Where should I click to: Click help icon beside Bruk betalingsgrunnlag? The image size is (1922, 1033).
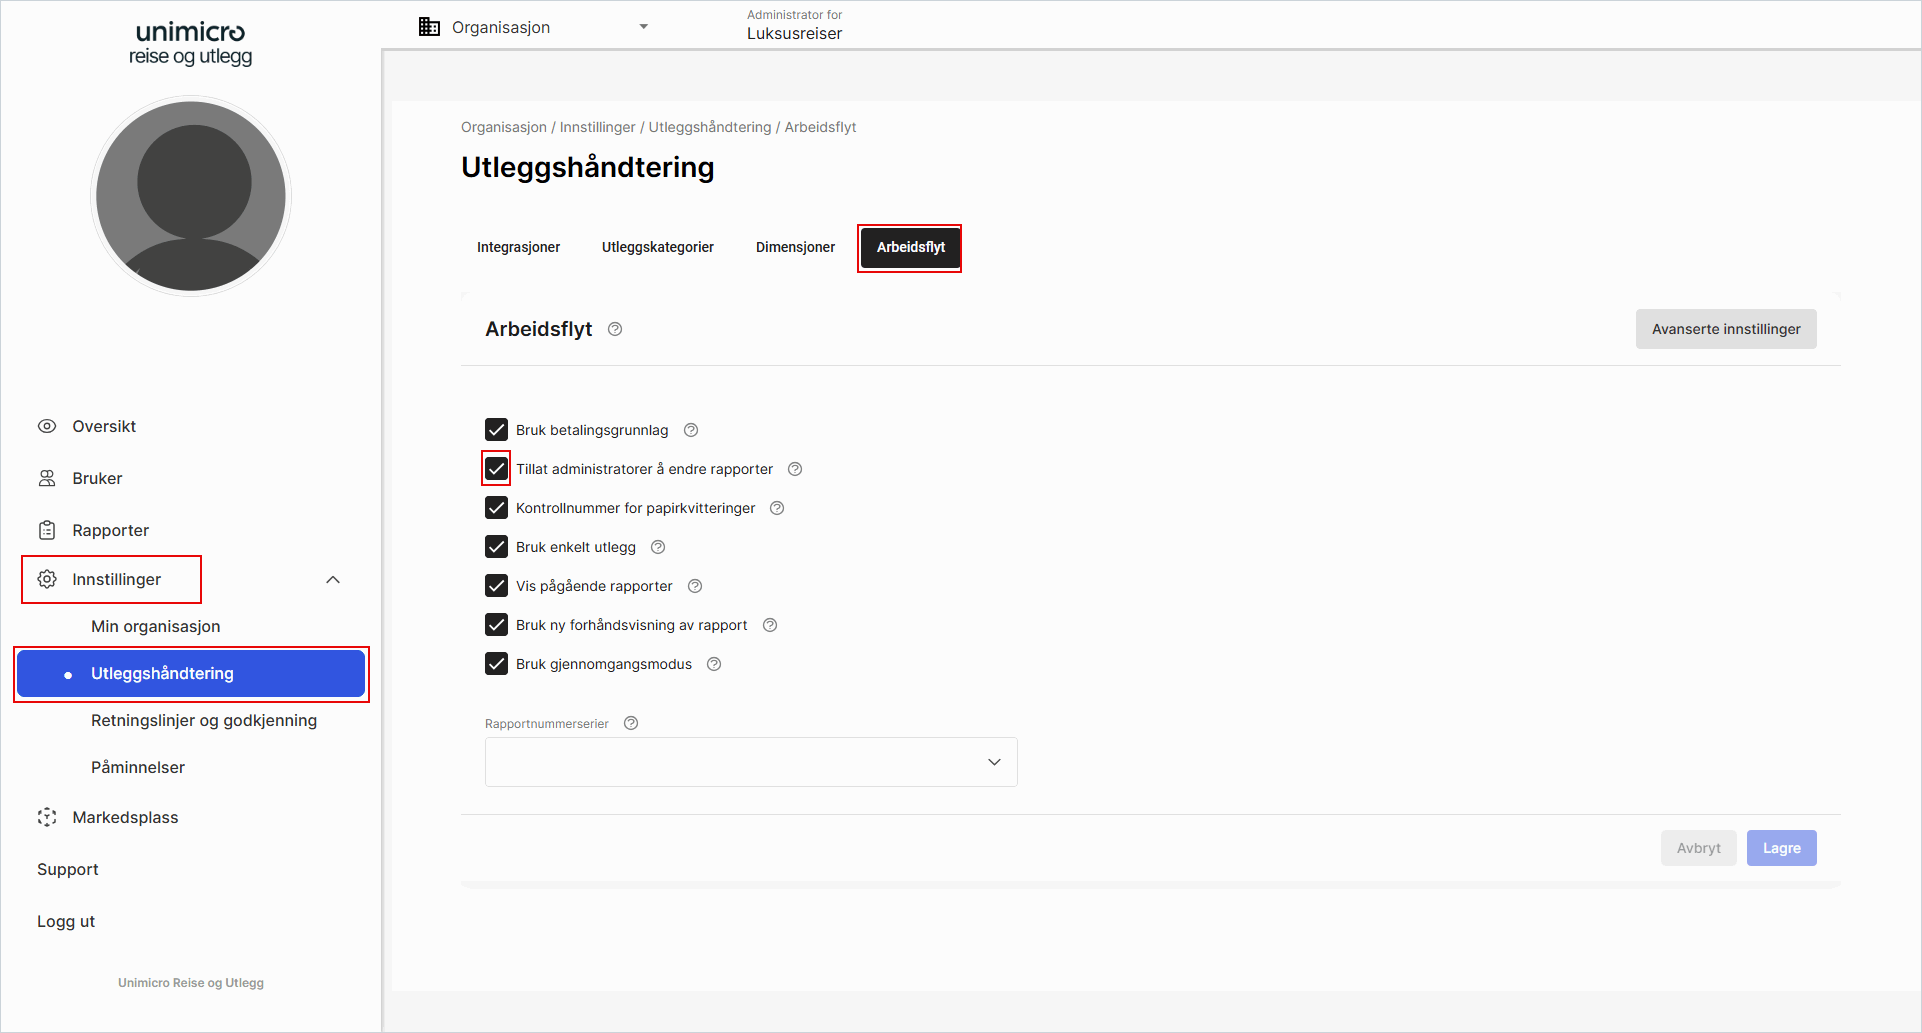pos(691,430)
